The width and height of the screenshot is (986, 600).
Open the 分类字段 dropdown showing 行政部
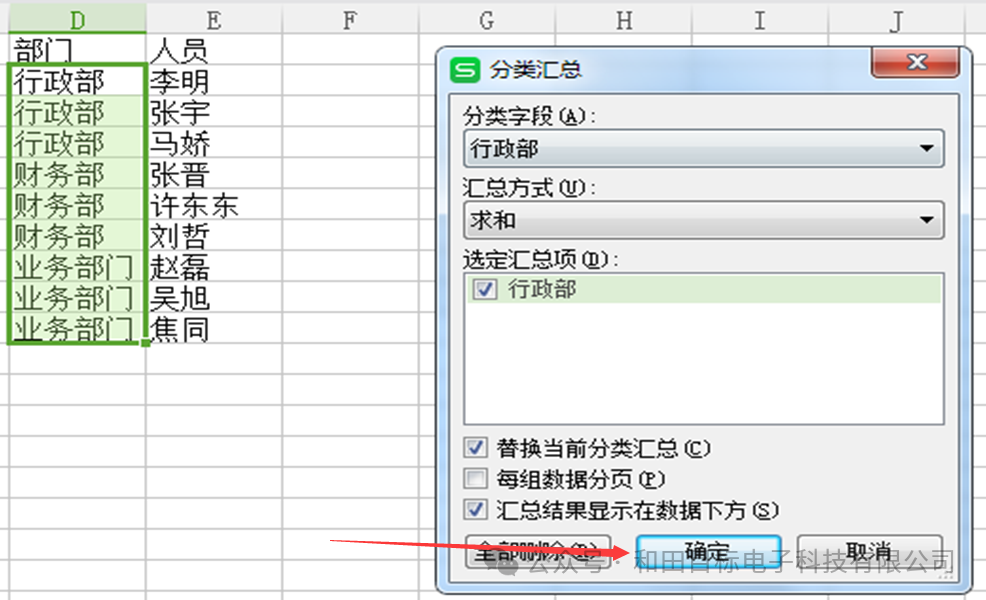tap(704, 148)
